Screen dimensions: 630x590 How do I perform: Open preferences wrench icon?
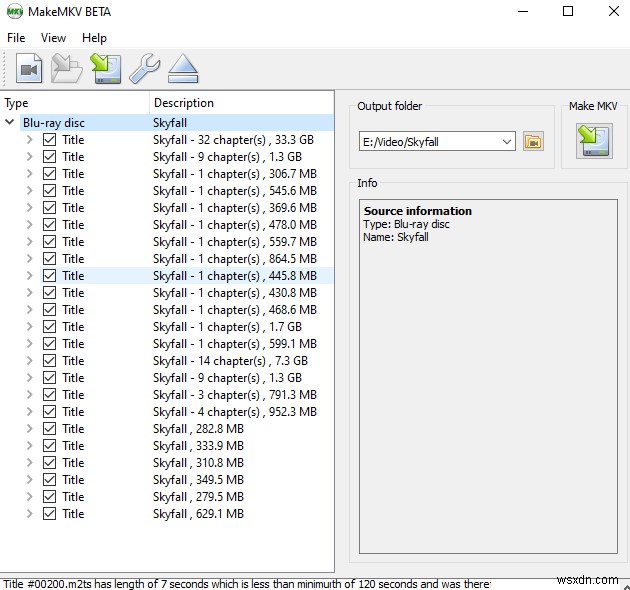click(x=145, y=69)
